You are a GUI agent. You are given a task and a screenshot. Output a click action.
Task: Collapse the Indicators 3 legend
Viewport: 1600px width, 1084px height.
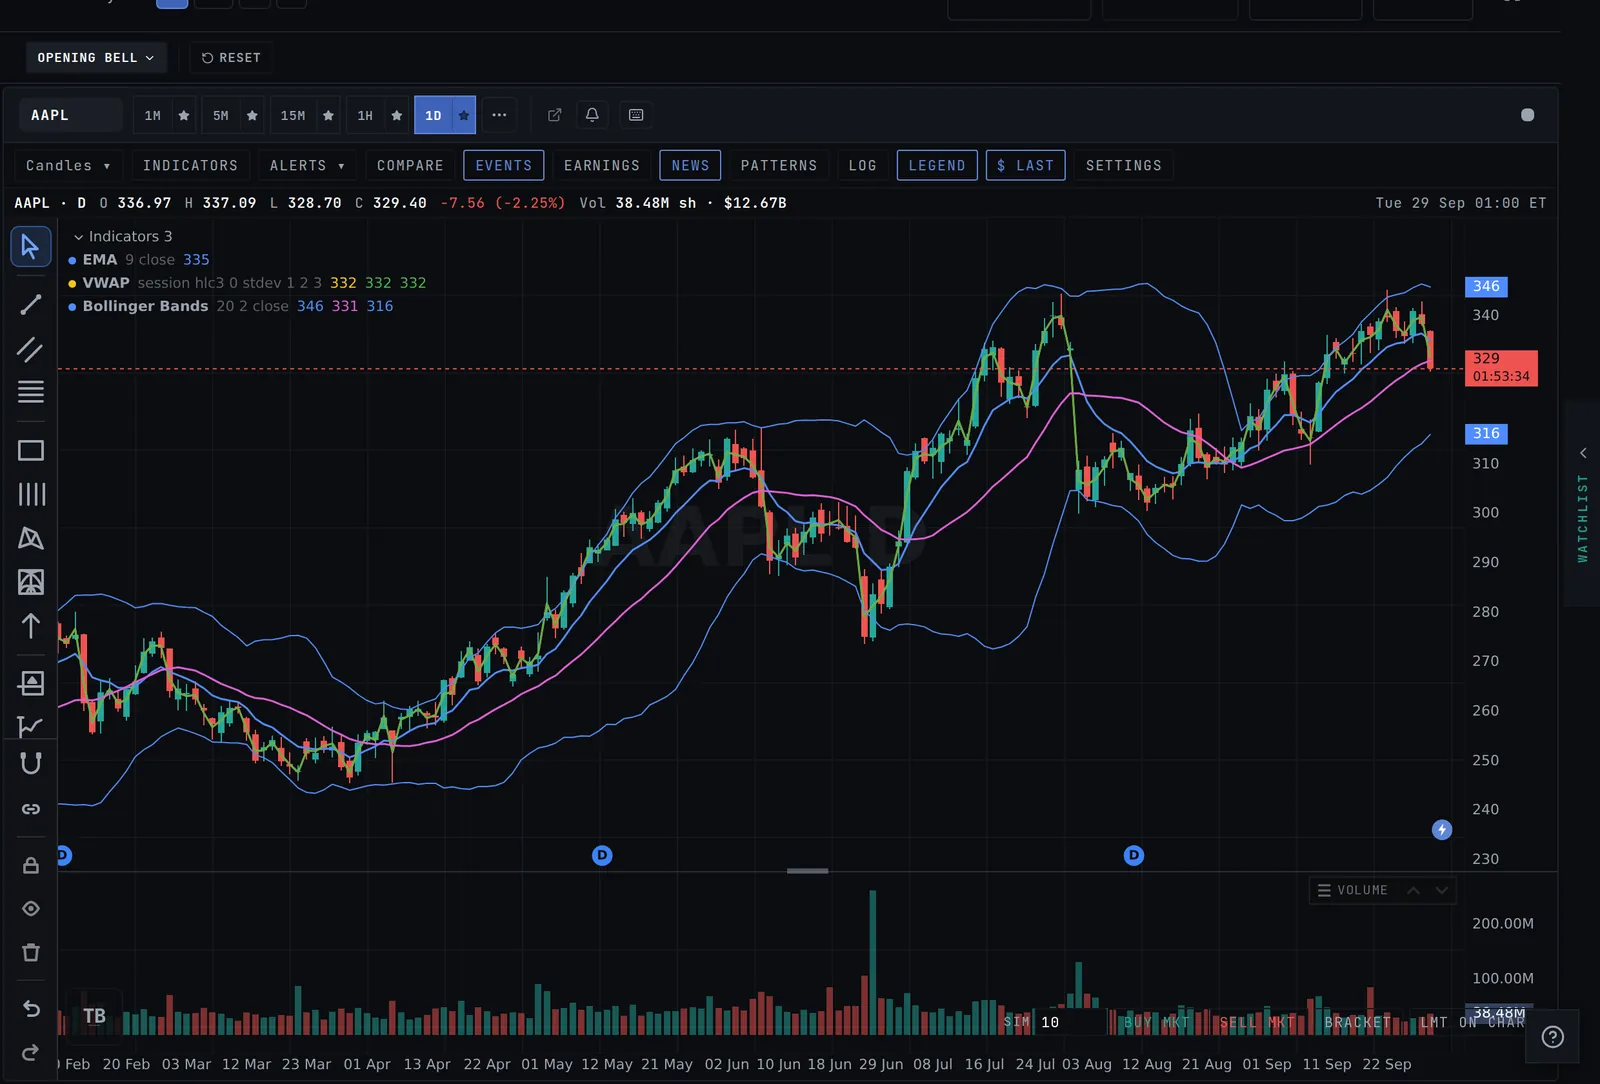click(122, 236)
